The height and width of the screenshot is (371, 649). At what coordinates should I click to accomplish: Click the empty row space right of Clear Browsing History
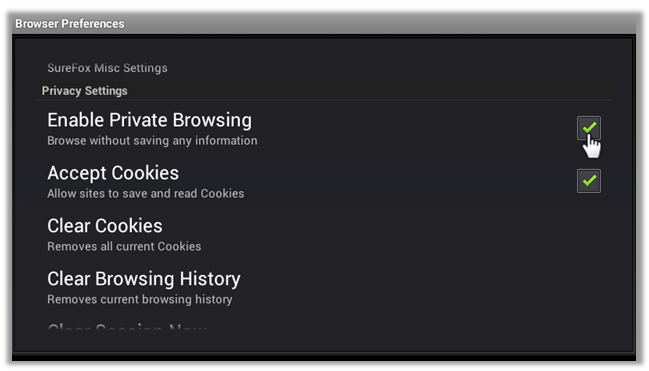[426, 287]
